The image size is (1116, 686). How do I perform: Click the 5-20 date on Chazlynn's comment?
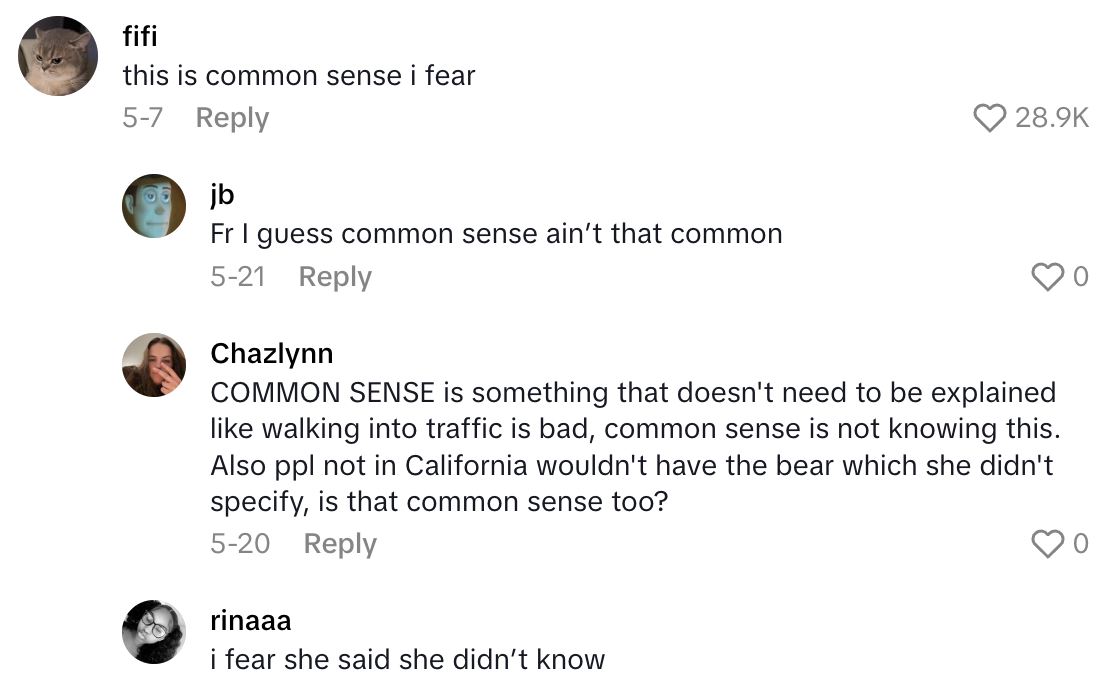(x=240, y=544)
